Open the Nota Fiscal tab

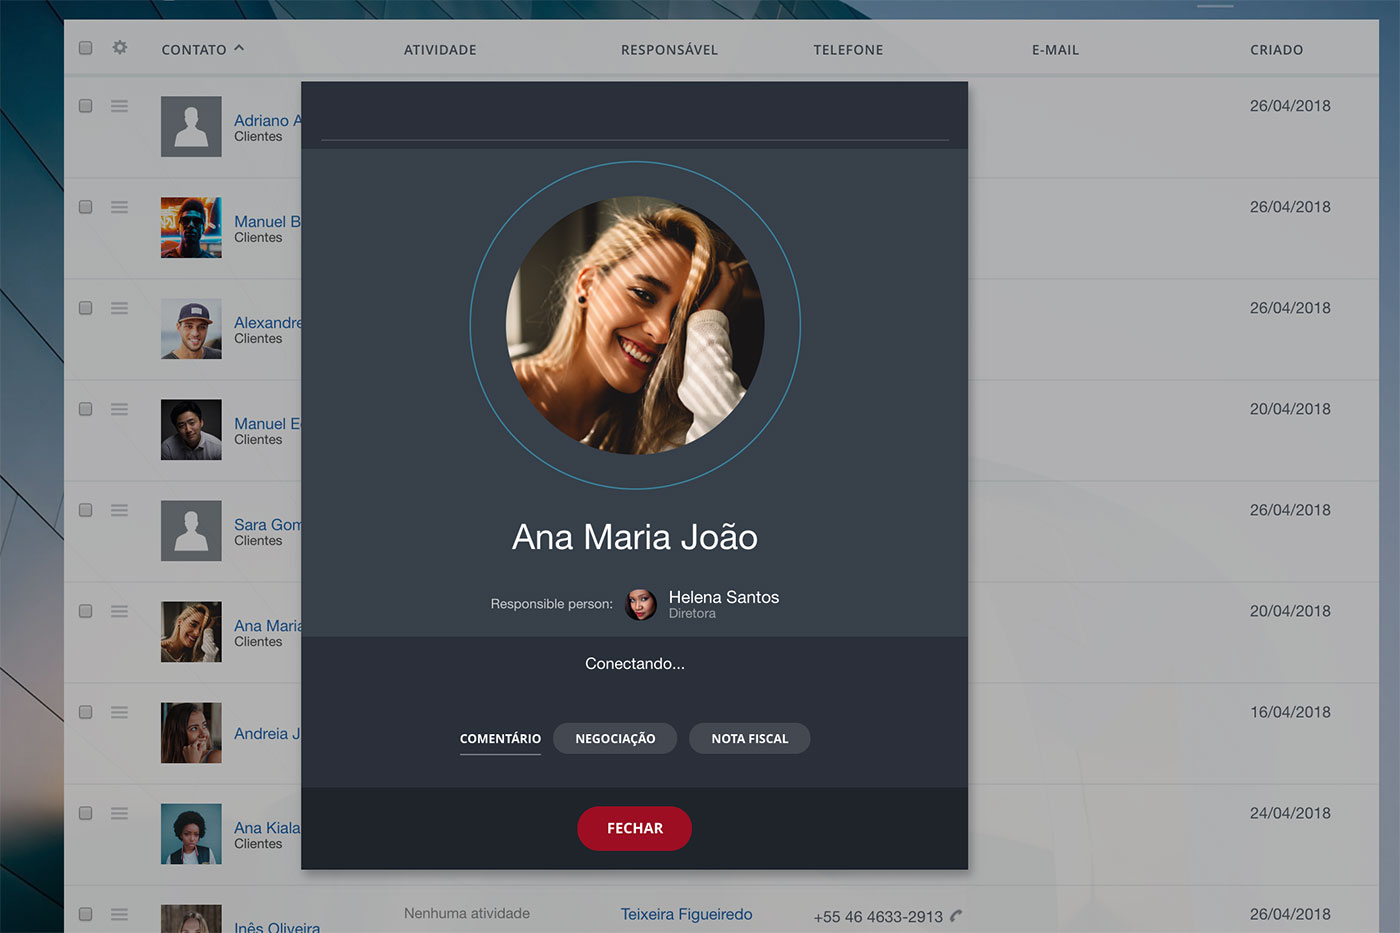coord(749,739)
